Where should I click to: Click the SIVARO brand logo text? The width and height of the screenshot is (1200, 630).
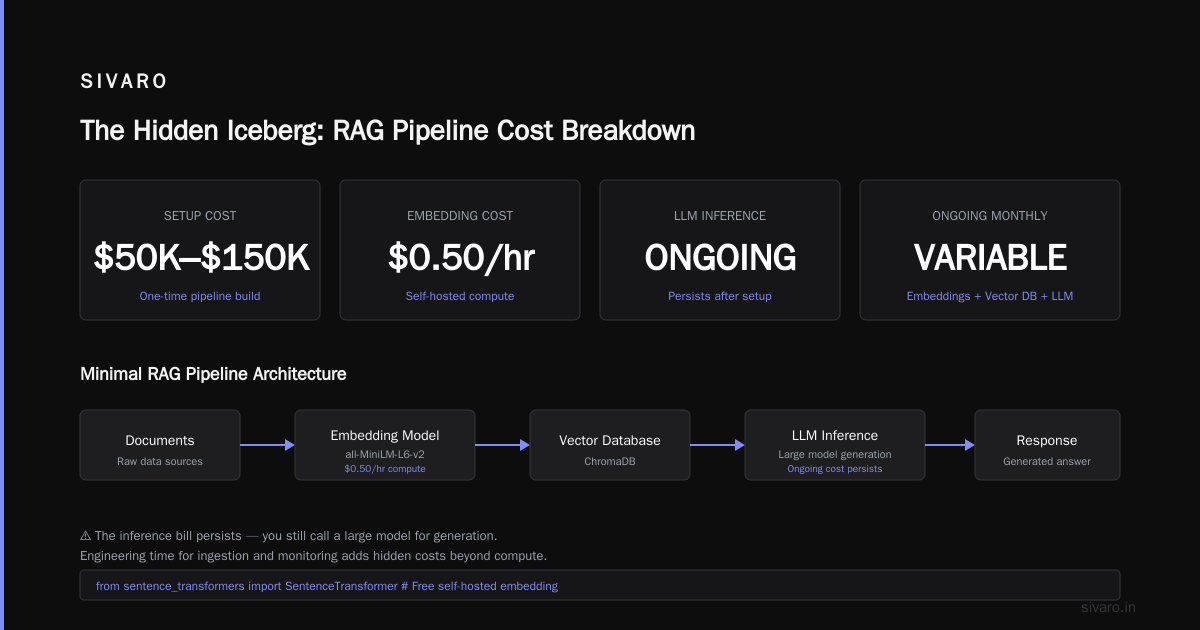pos(124,82)
